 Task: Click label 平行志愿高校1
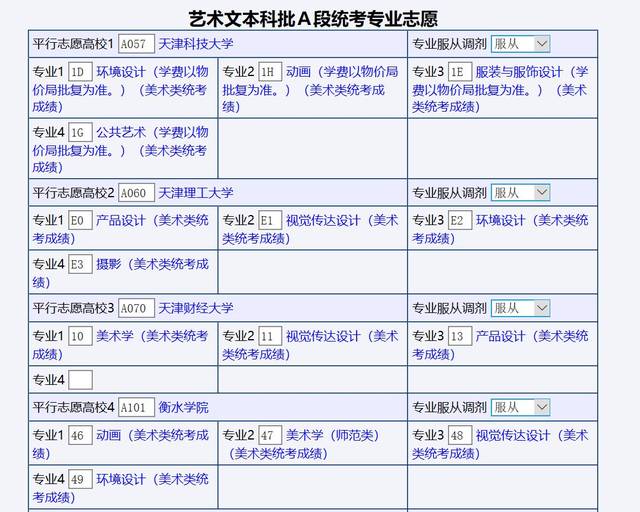tap(73, 44)
